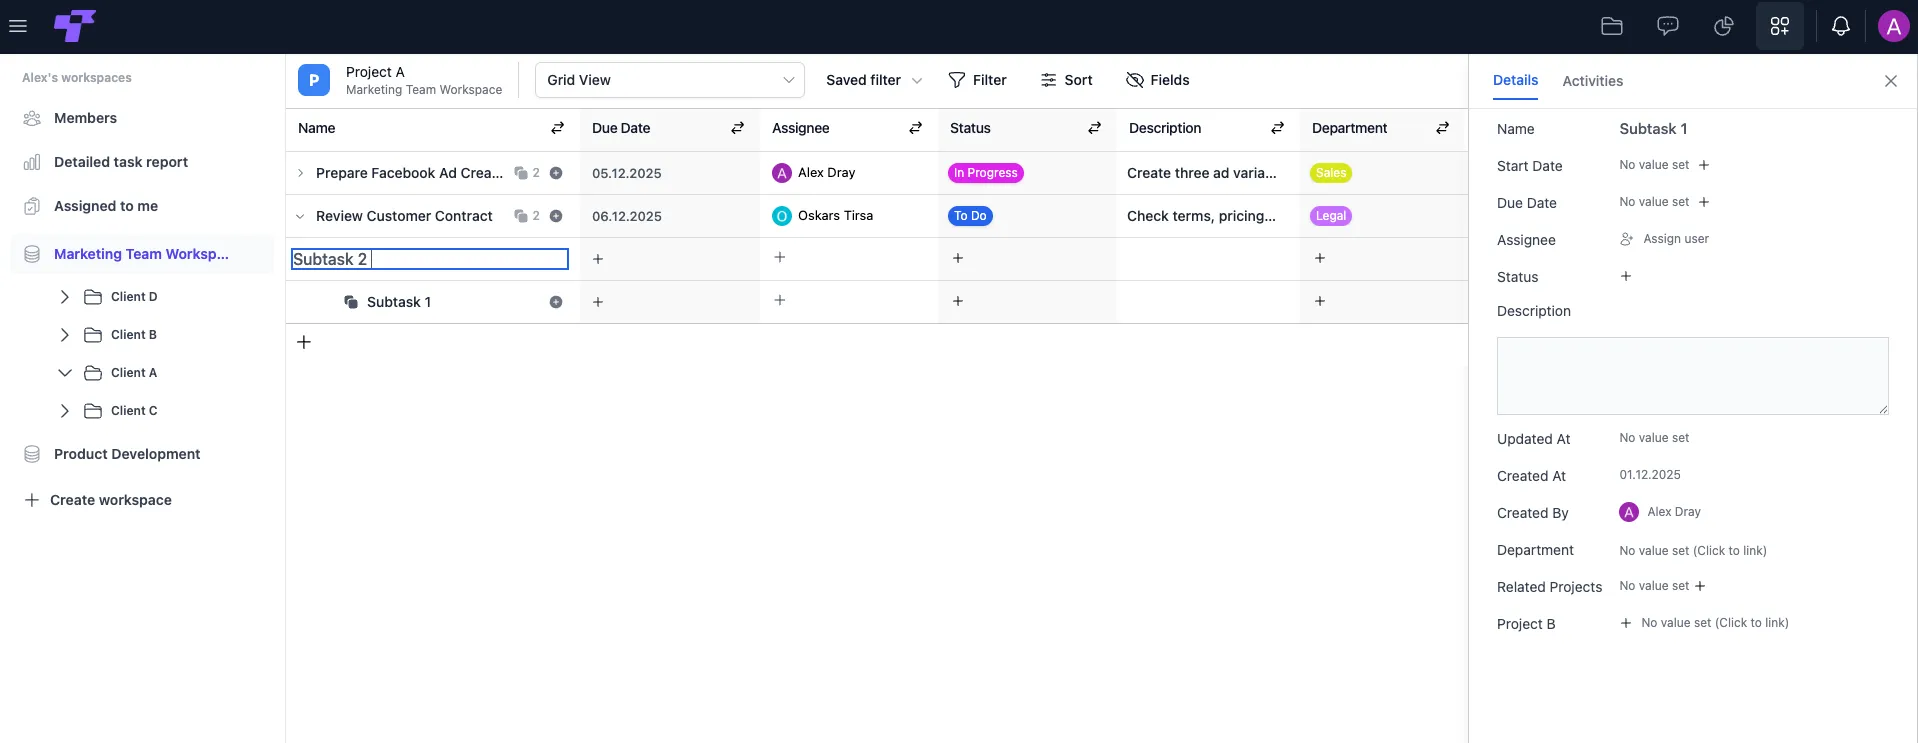Image resolution: width=1918 pixels, height=743 pixels.
Task: Click the Sort button
Action: tap(1067, 80)
